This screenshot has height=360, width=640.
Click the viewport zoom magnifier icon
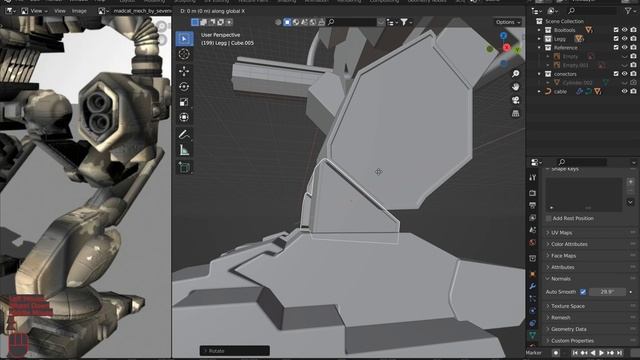pyautogui.click(x=516, y=73)
